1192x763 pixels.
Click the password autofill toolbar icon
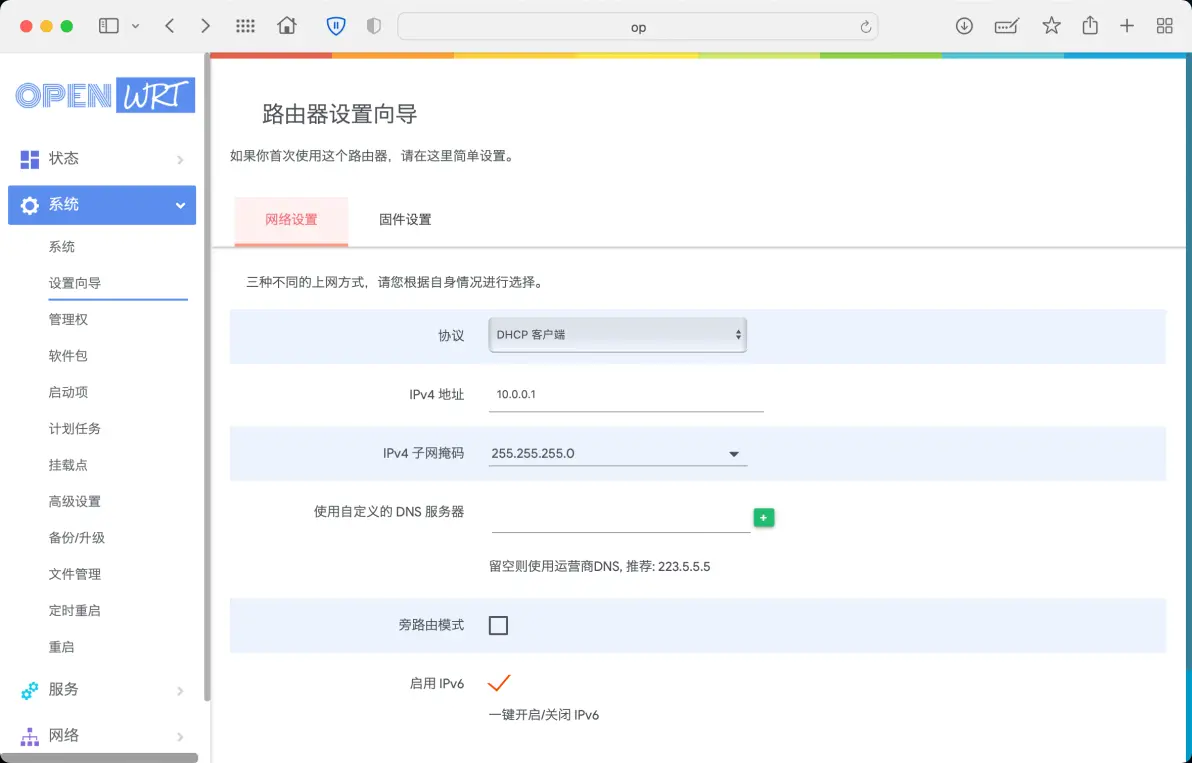click(1007, 27)
